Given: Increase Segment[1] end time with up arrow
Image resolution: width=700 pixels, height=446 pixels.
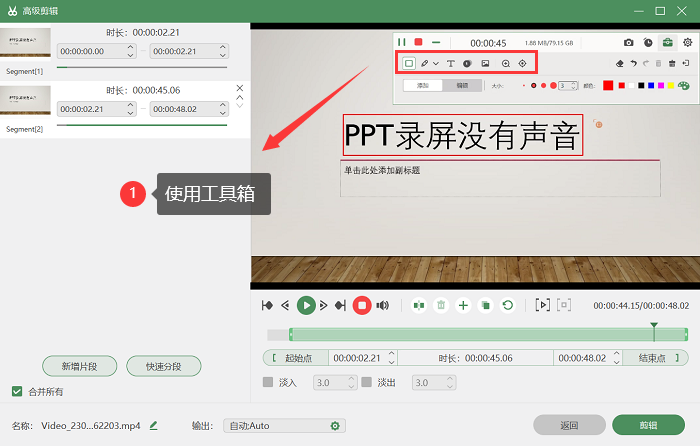Looking at the screenshot, I should click(x=223, y=47).
